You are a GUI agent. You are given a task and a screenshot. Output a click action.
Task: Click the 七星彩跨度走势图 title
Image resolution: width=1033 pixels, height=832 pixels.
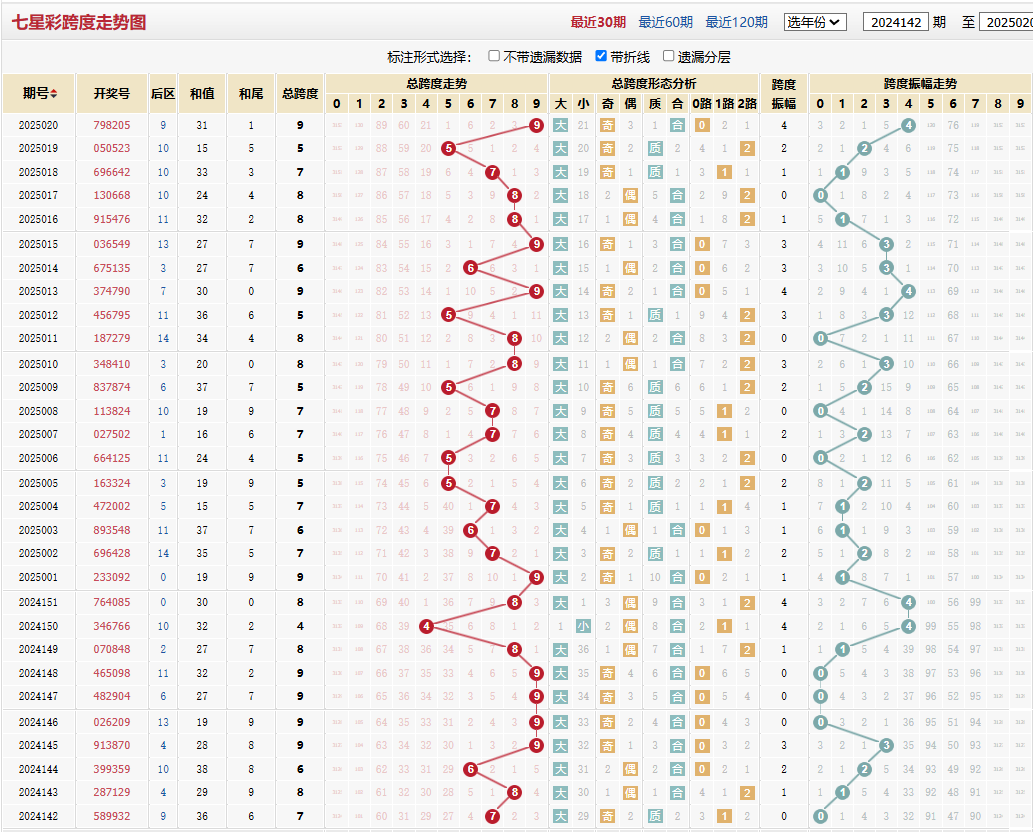click(x=79, y=22)
